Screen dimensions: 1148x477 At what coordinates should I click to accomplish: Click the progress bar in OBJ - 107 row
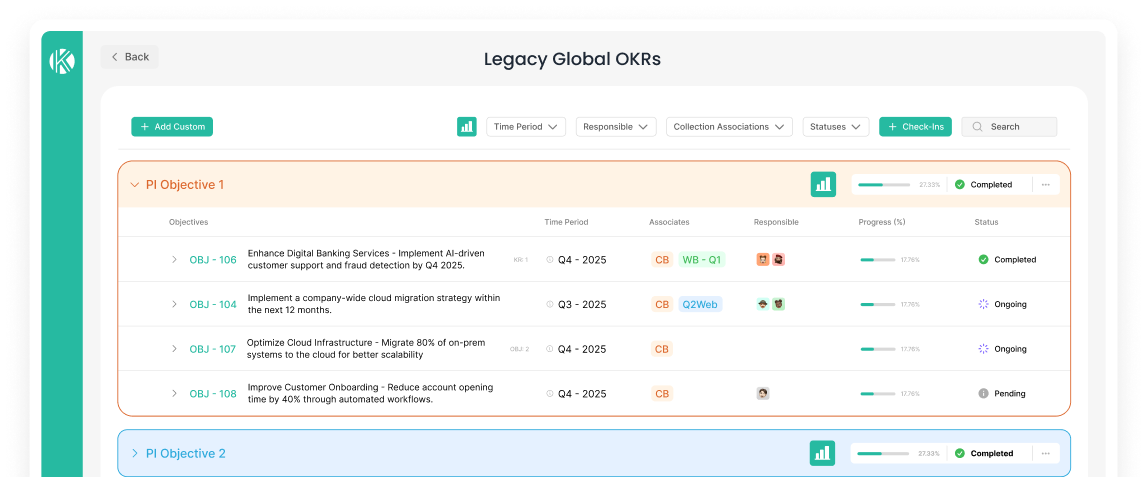click(x=878, y=349)
